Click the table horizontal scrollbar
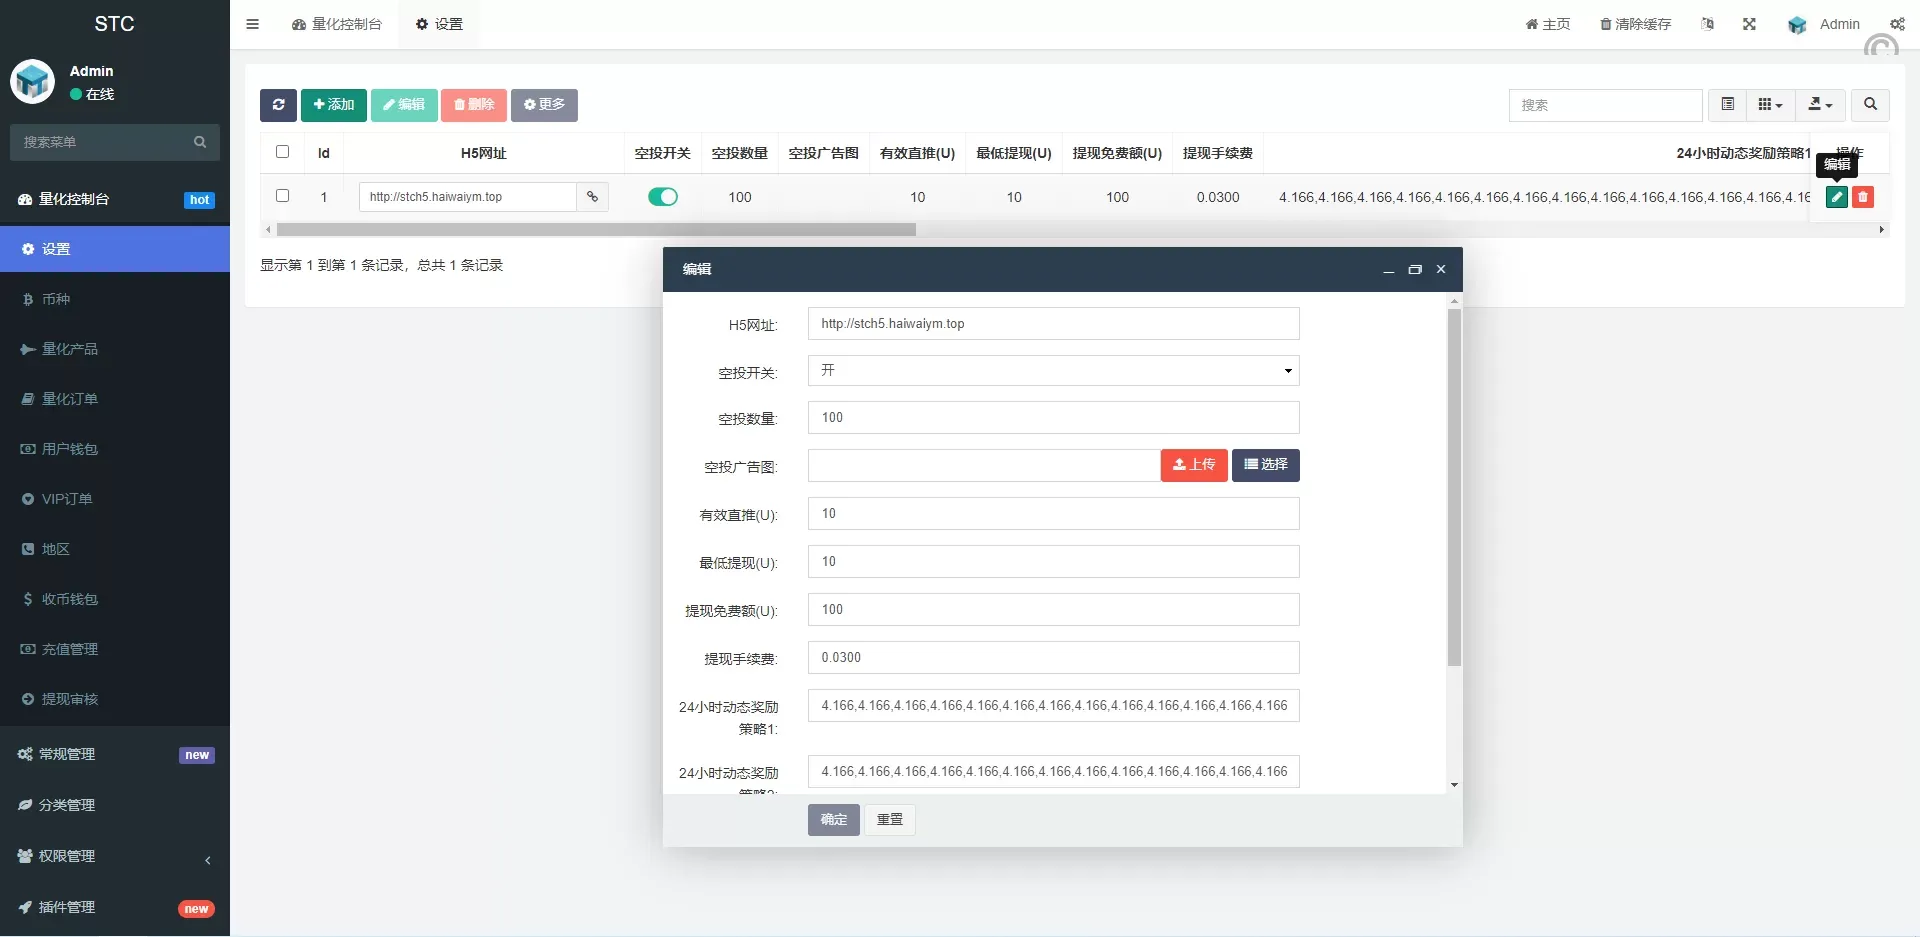Image resolution: width=1920 pixels, height=937 pixels. 596,230
